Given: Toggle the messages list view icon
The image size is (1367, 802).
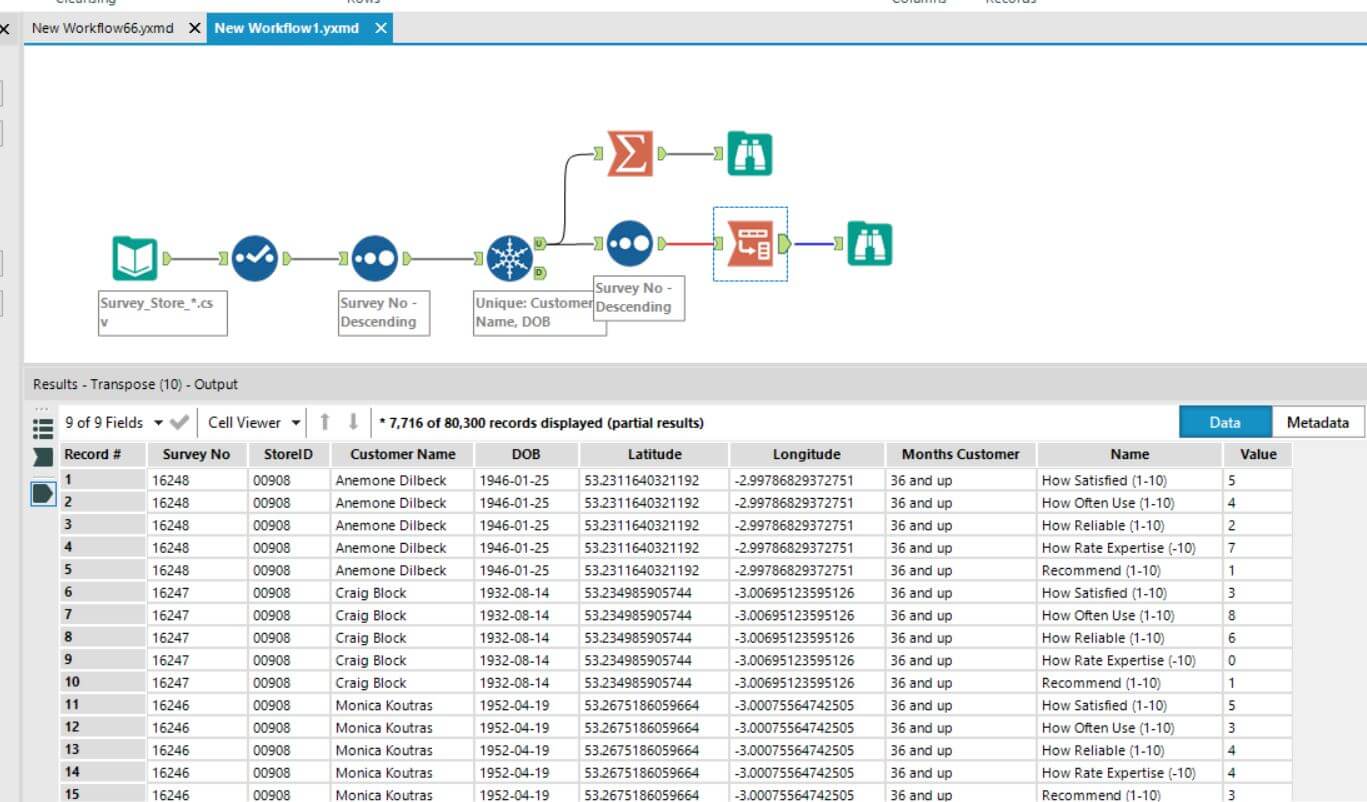Looking at the screenshot, I should pos(43,428).
